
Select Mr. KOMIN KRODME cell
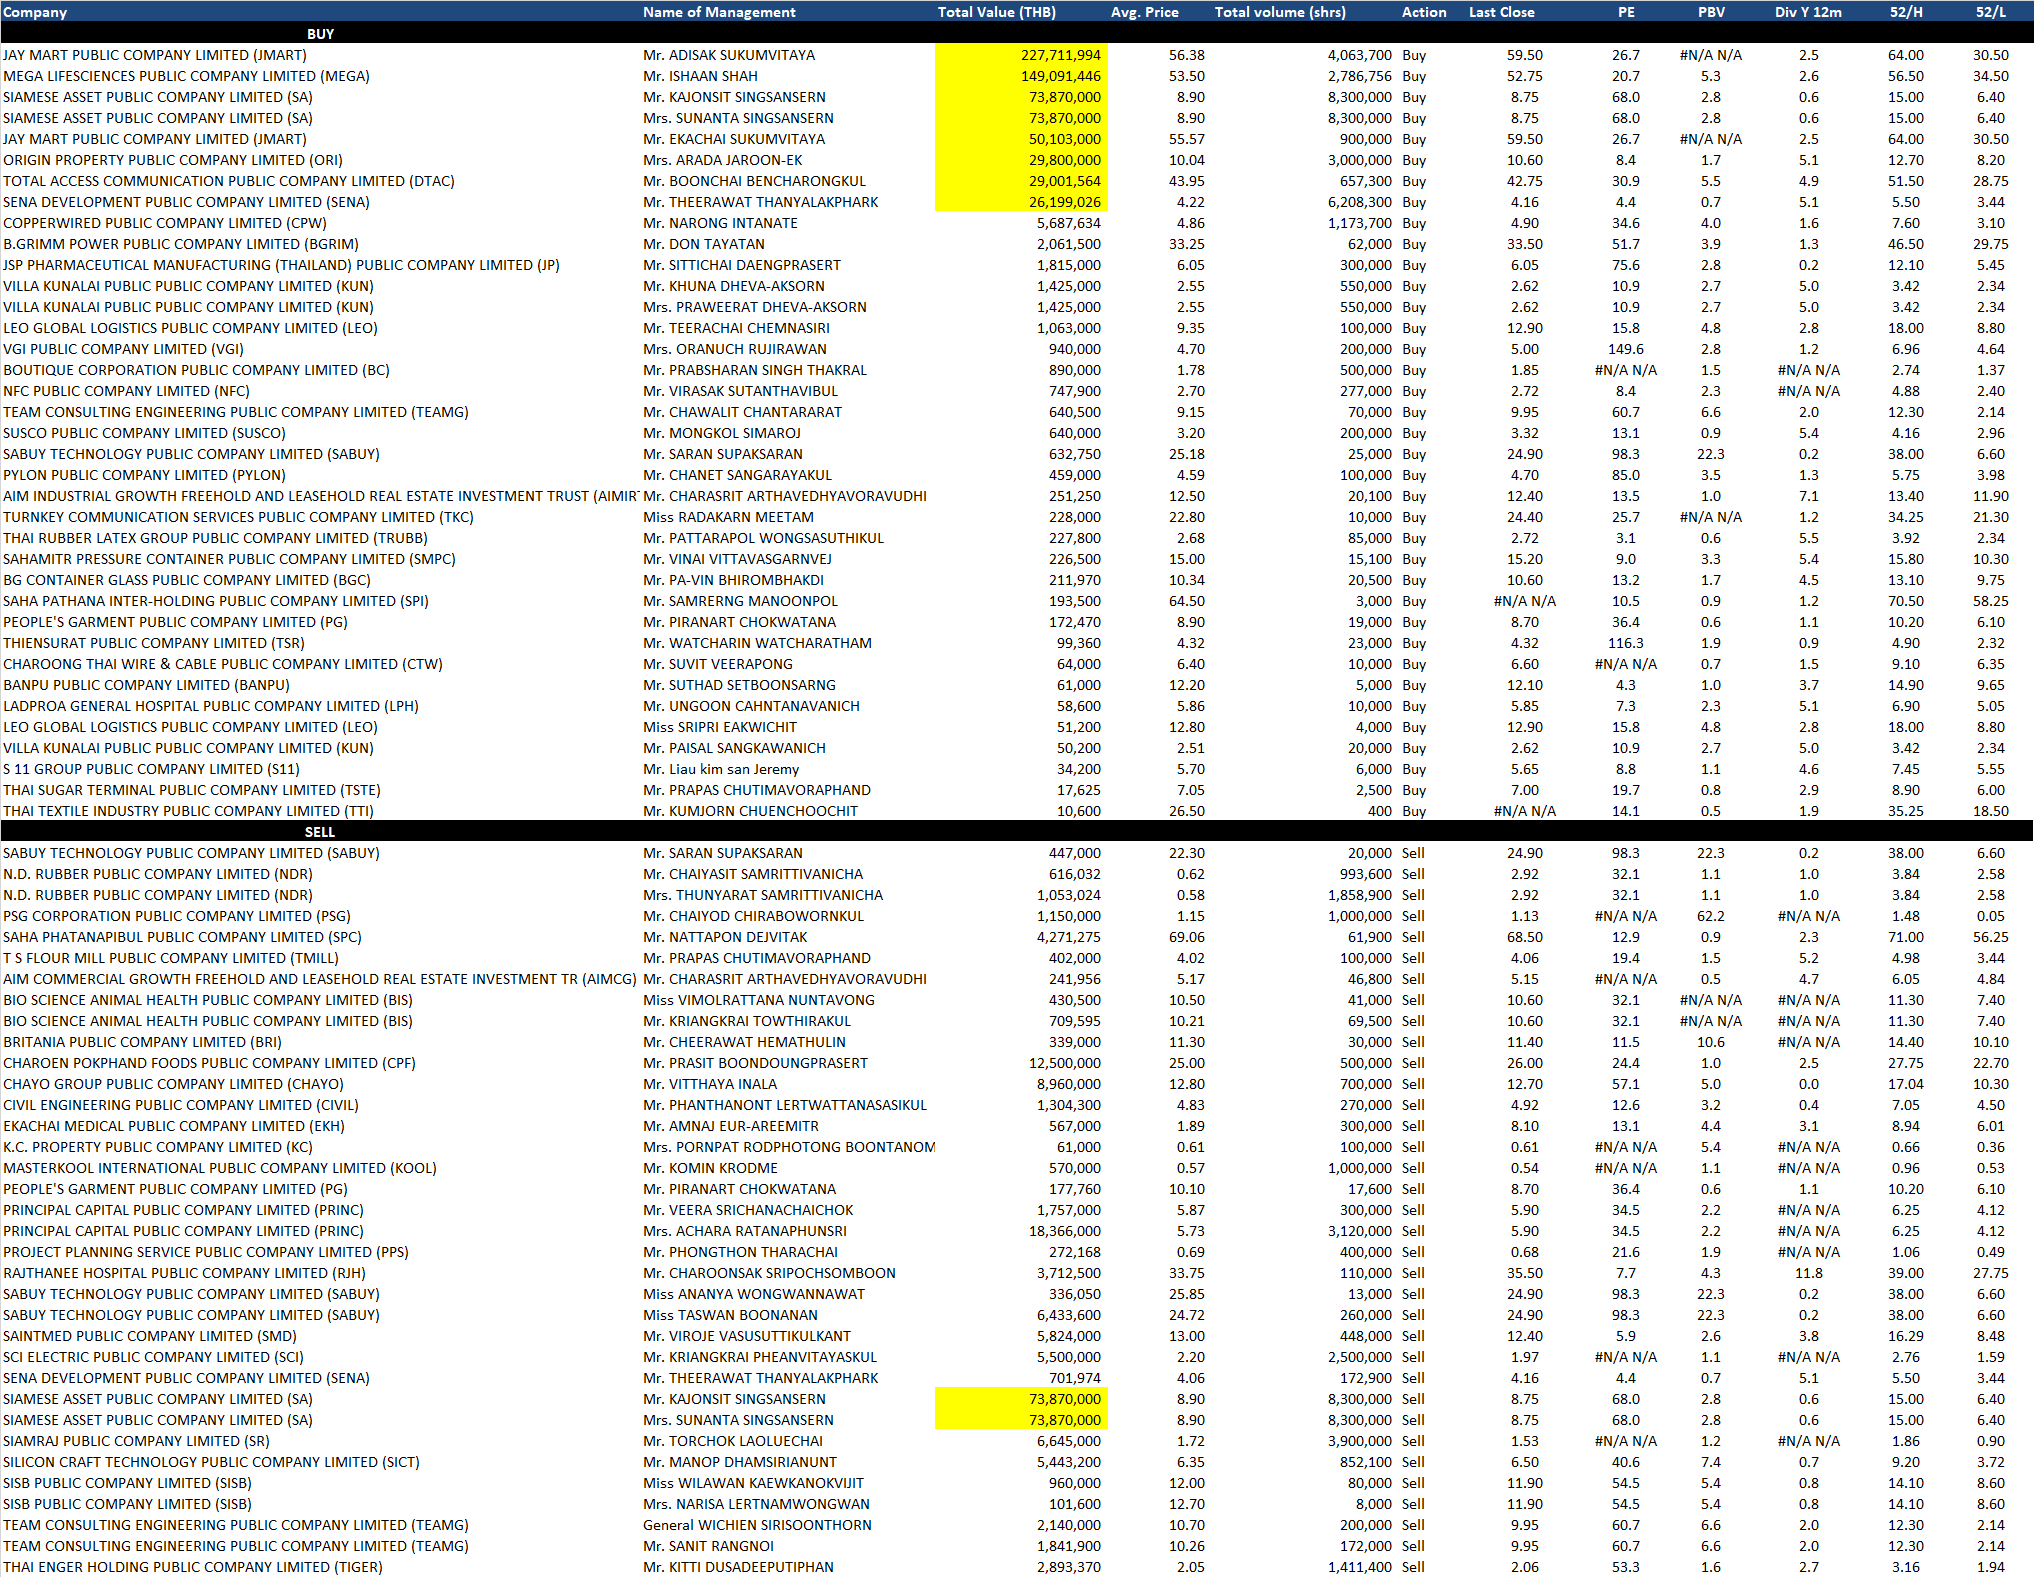point(710,1168)
